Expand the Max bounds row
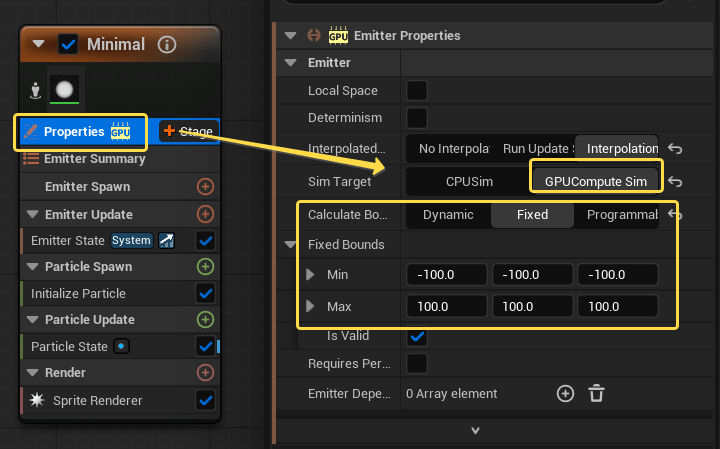Screen dimensions: 720x449 [x=310, y=306]
